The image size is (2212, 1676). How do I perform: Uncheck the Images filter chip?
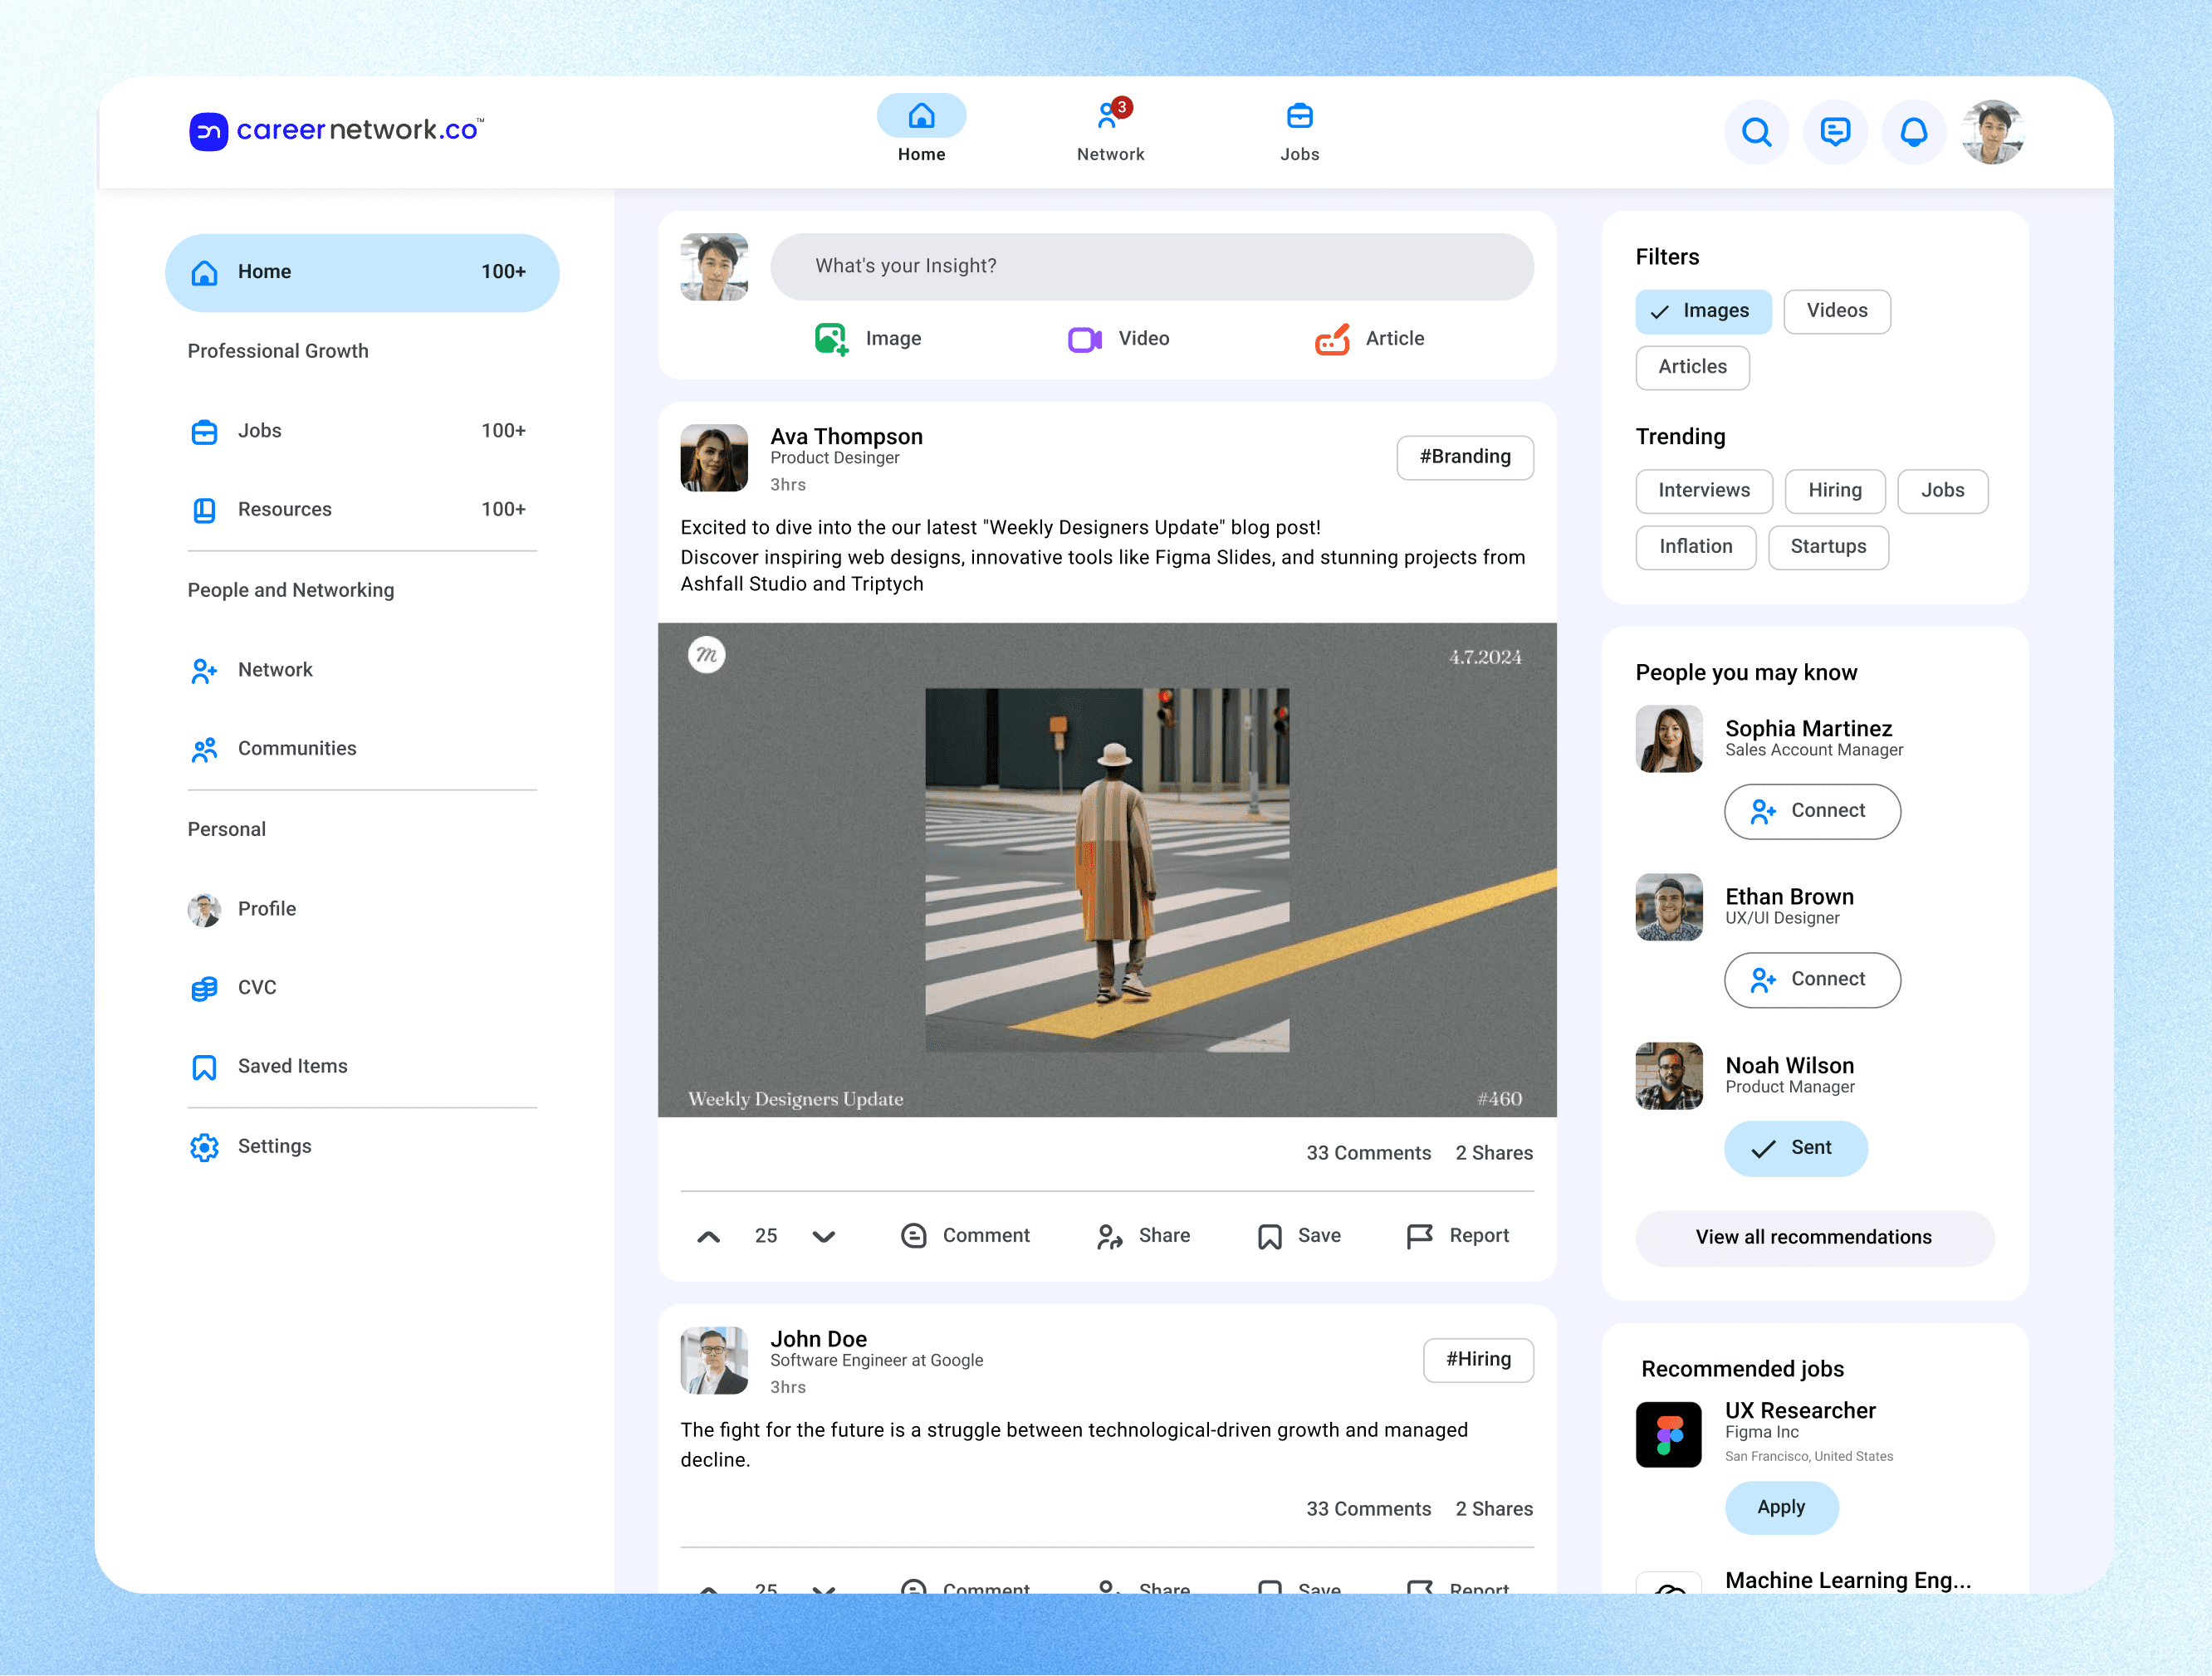[x=1702, y=311]
